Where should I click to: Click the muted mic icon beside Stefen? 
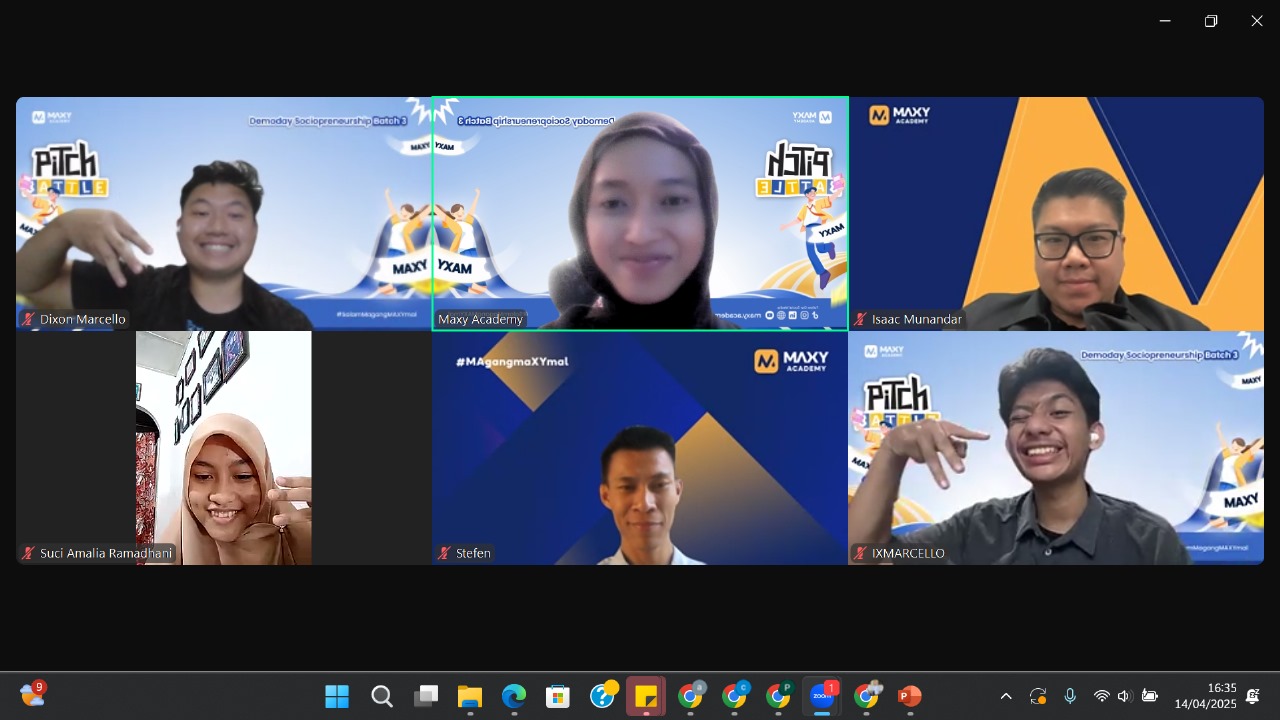(444, 553)
